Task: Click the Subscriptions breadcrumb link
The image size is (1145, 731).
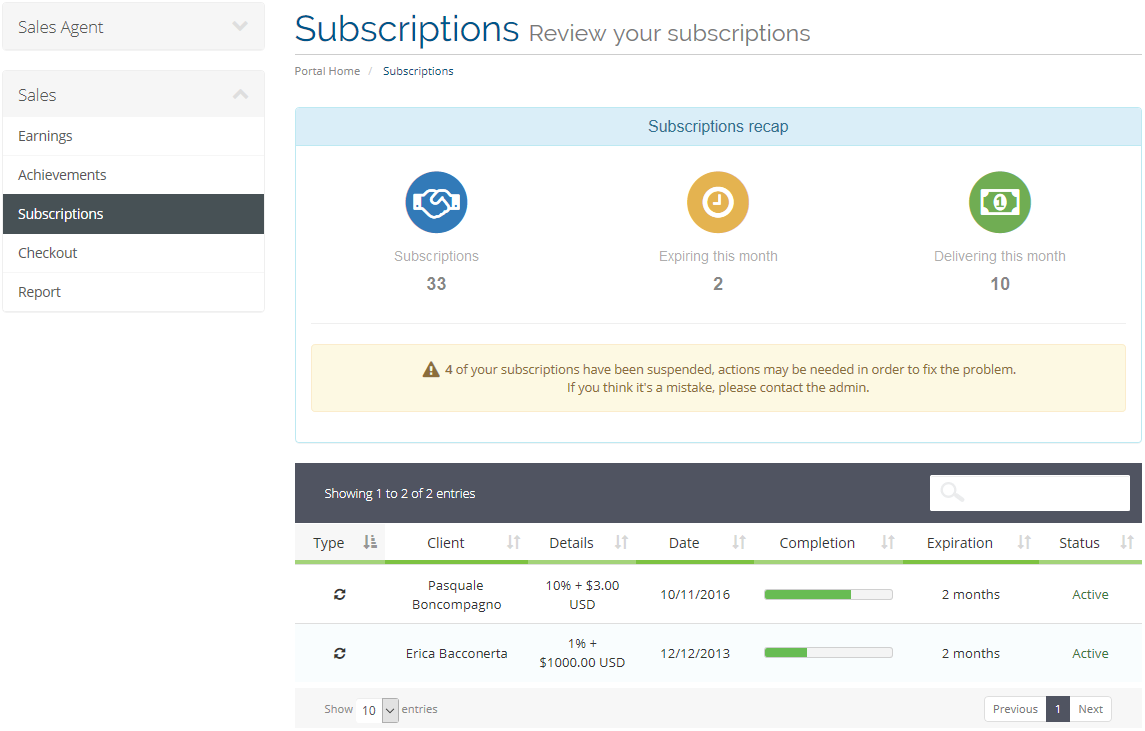Action: 418,71
